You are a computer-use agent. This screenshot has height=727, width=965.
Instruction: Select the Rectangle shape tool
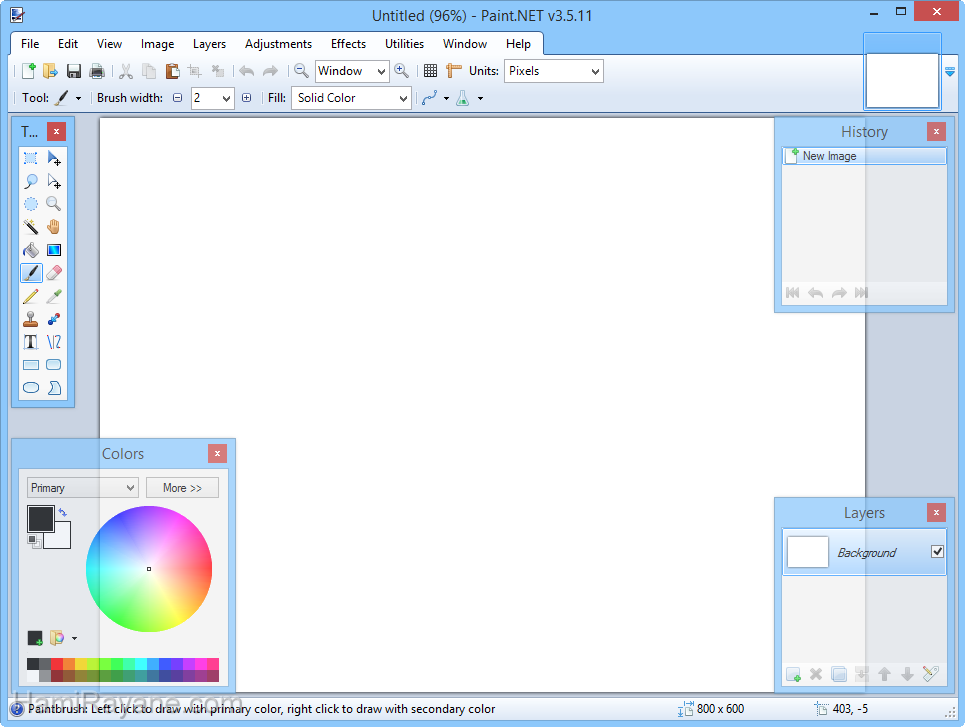(x=30, y=364)
